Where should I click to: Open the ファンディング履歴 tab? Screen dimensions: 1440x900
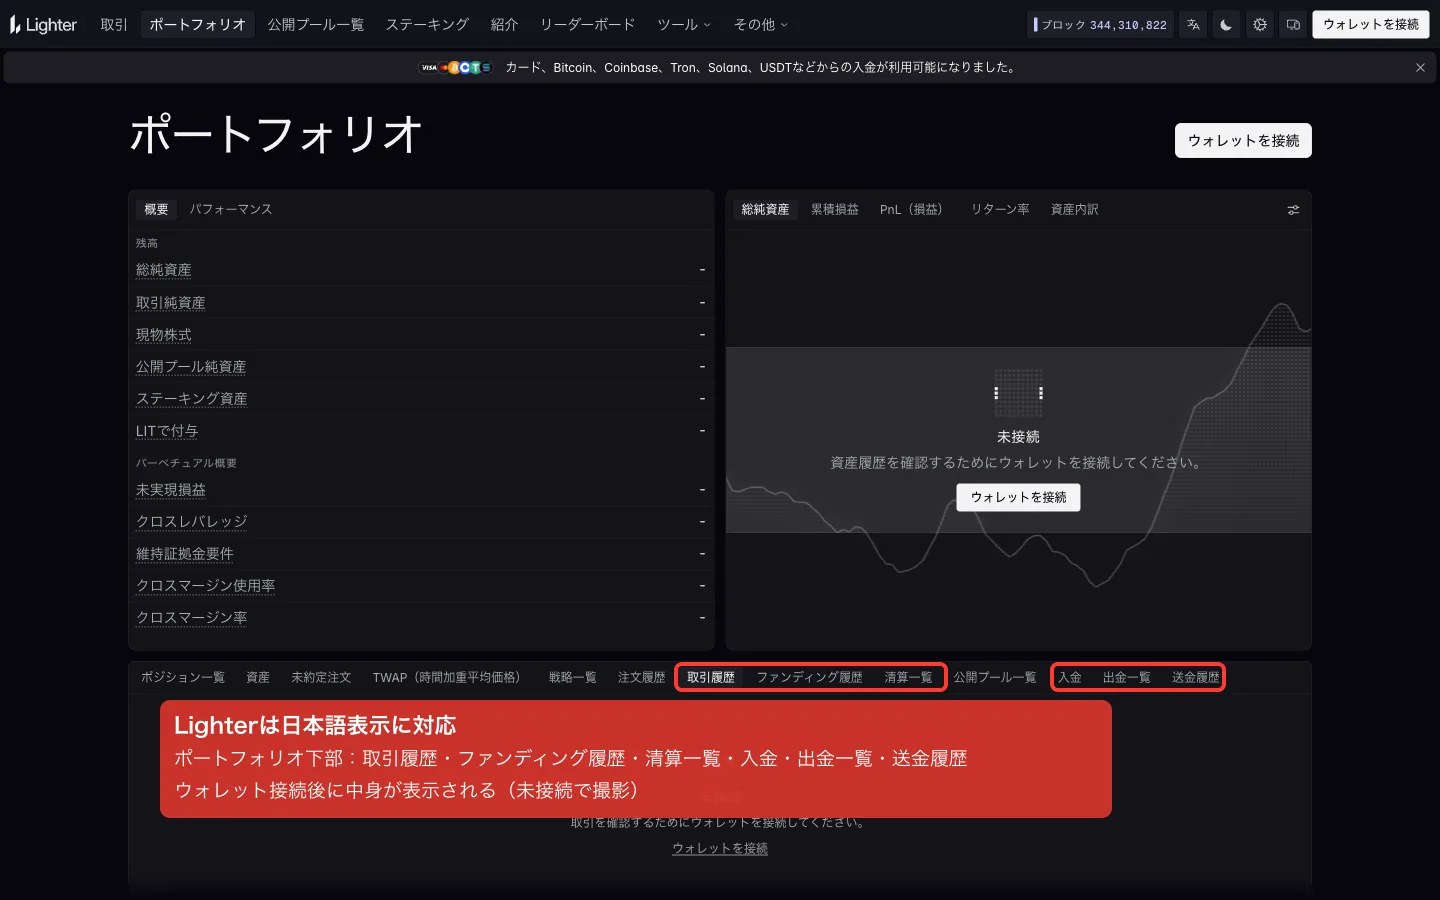coord(809,678)
